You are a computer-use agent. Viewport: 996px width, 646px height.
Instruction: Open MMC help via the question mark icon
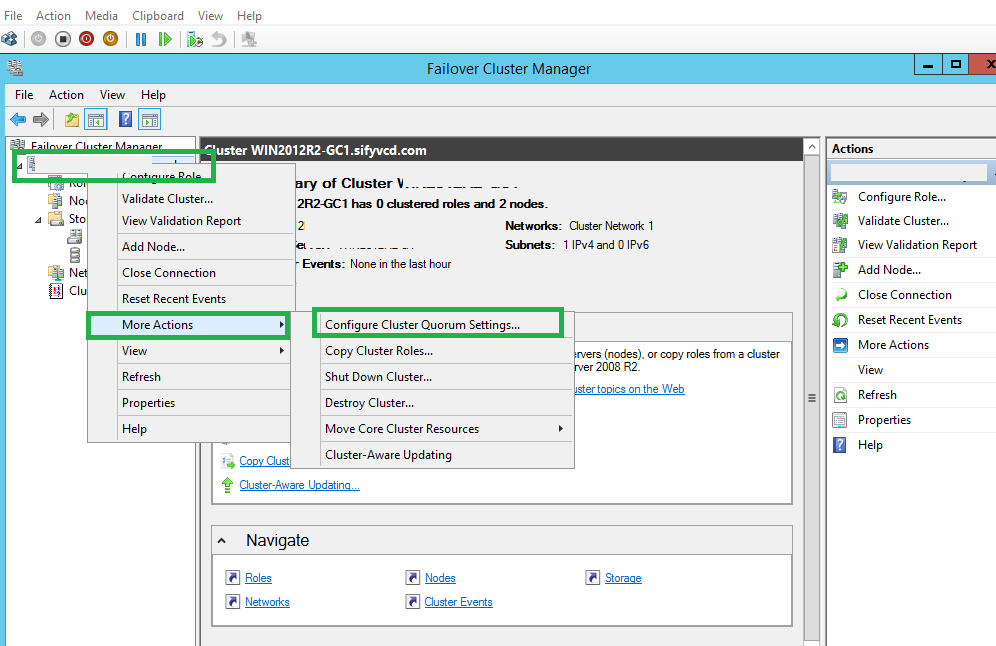124,118
